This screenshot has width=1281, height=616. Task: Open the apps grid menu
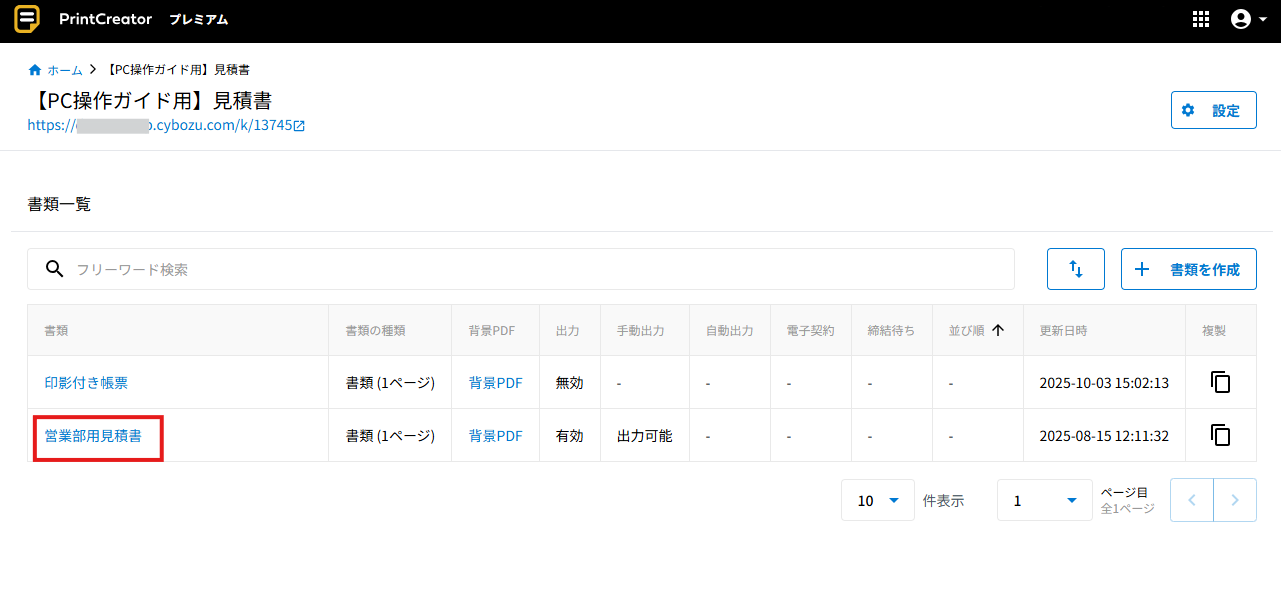(x=1201, y=20)
